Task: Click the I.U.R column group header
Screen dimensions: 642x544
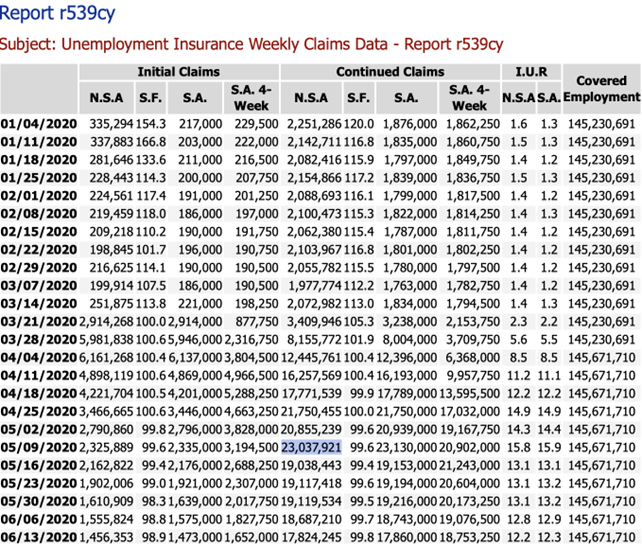Action: pyautogui.click(x=531, y=72)
